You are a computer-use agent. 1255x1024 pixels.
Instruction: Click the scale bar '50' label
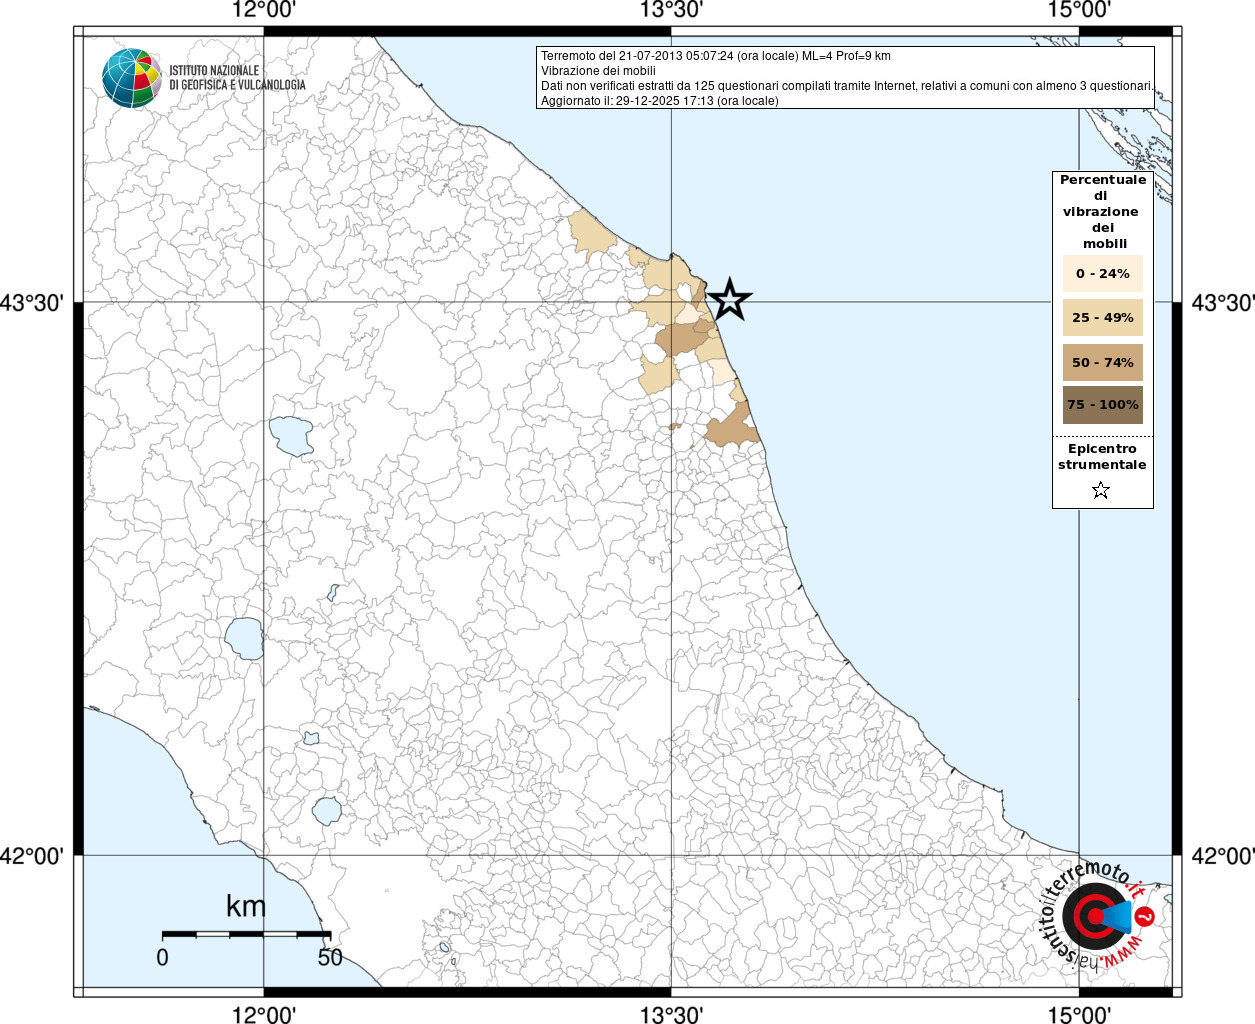click(x=330, y=957)
